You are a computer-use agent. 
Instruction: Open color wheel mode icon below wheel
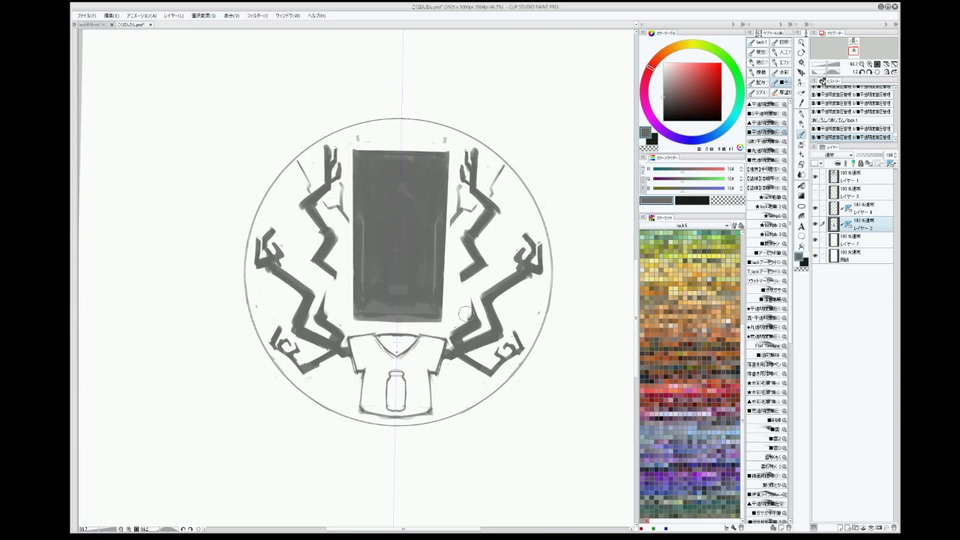pos(740,148)
